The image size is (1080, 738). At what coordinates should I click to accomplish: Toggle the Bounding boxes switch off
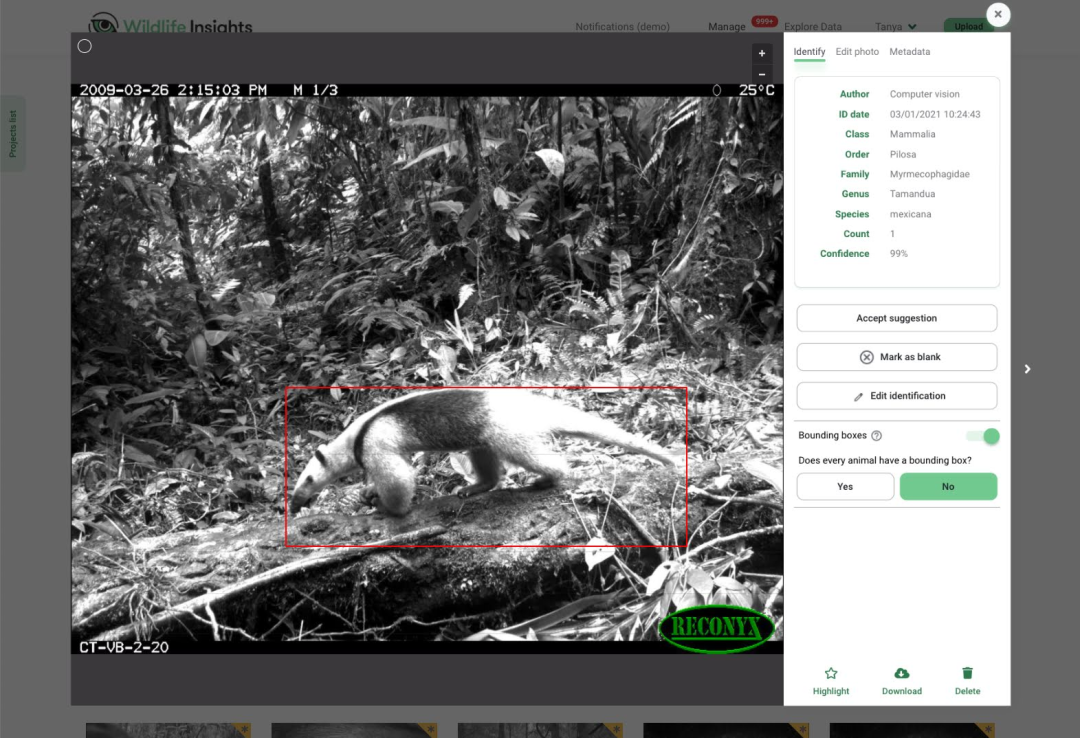tap(983, 435)
